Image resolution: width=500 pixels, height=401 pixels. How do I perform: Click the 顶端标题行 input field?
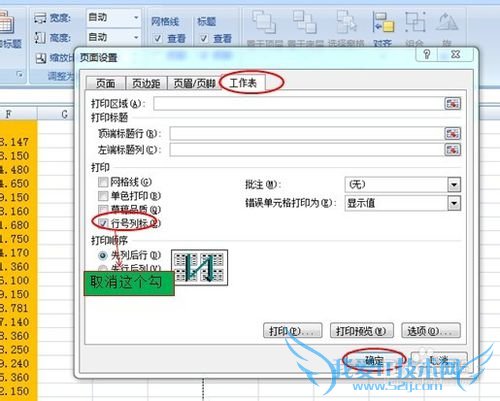(x=306, y=134)
